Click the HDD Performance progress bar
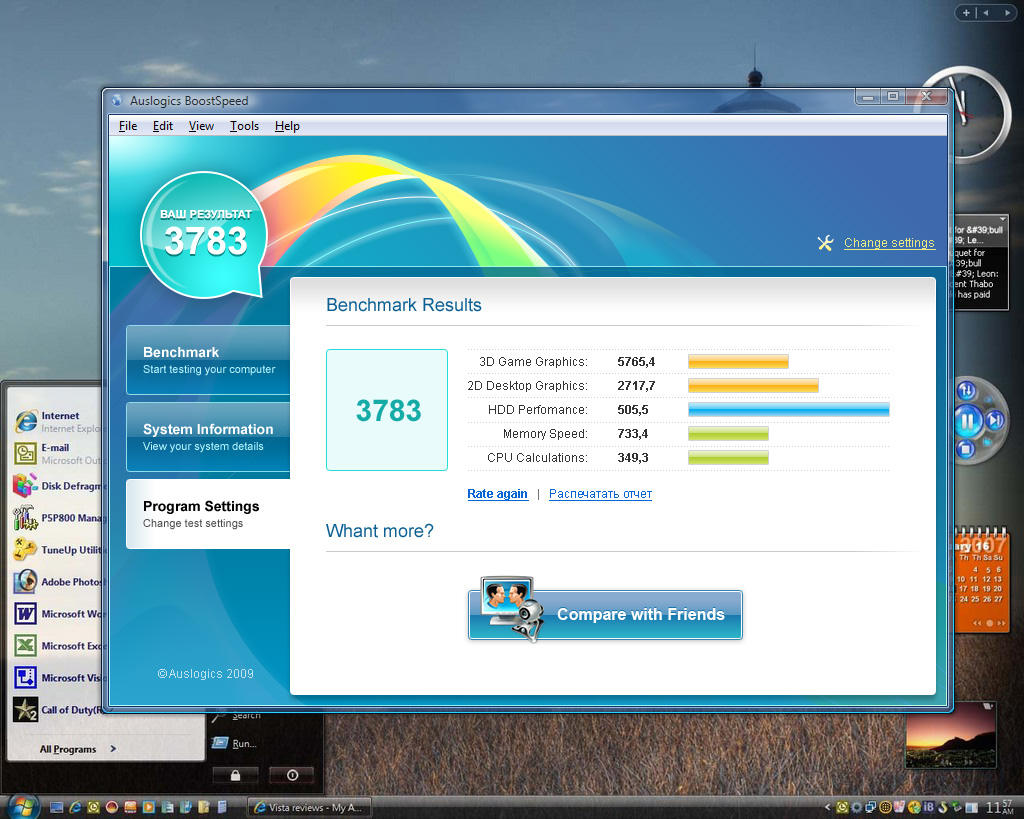Image resolution: width=1024 pixels, height=819 pixels. pyautogui.click(x=787, y=409)
